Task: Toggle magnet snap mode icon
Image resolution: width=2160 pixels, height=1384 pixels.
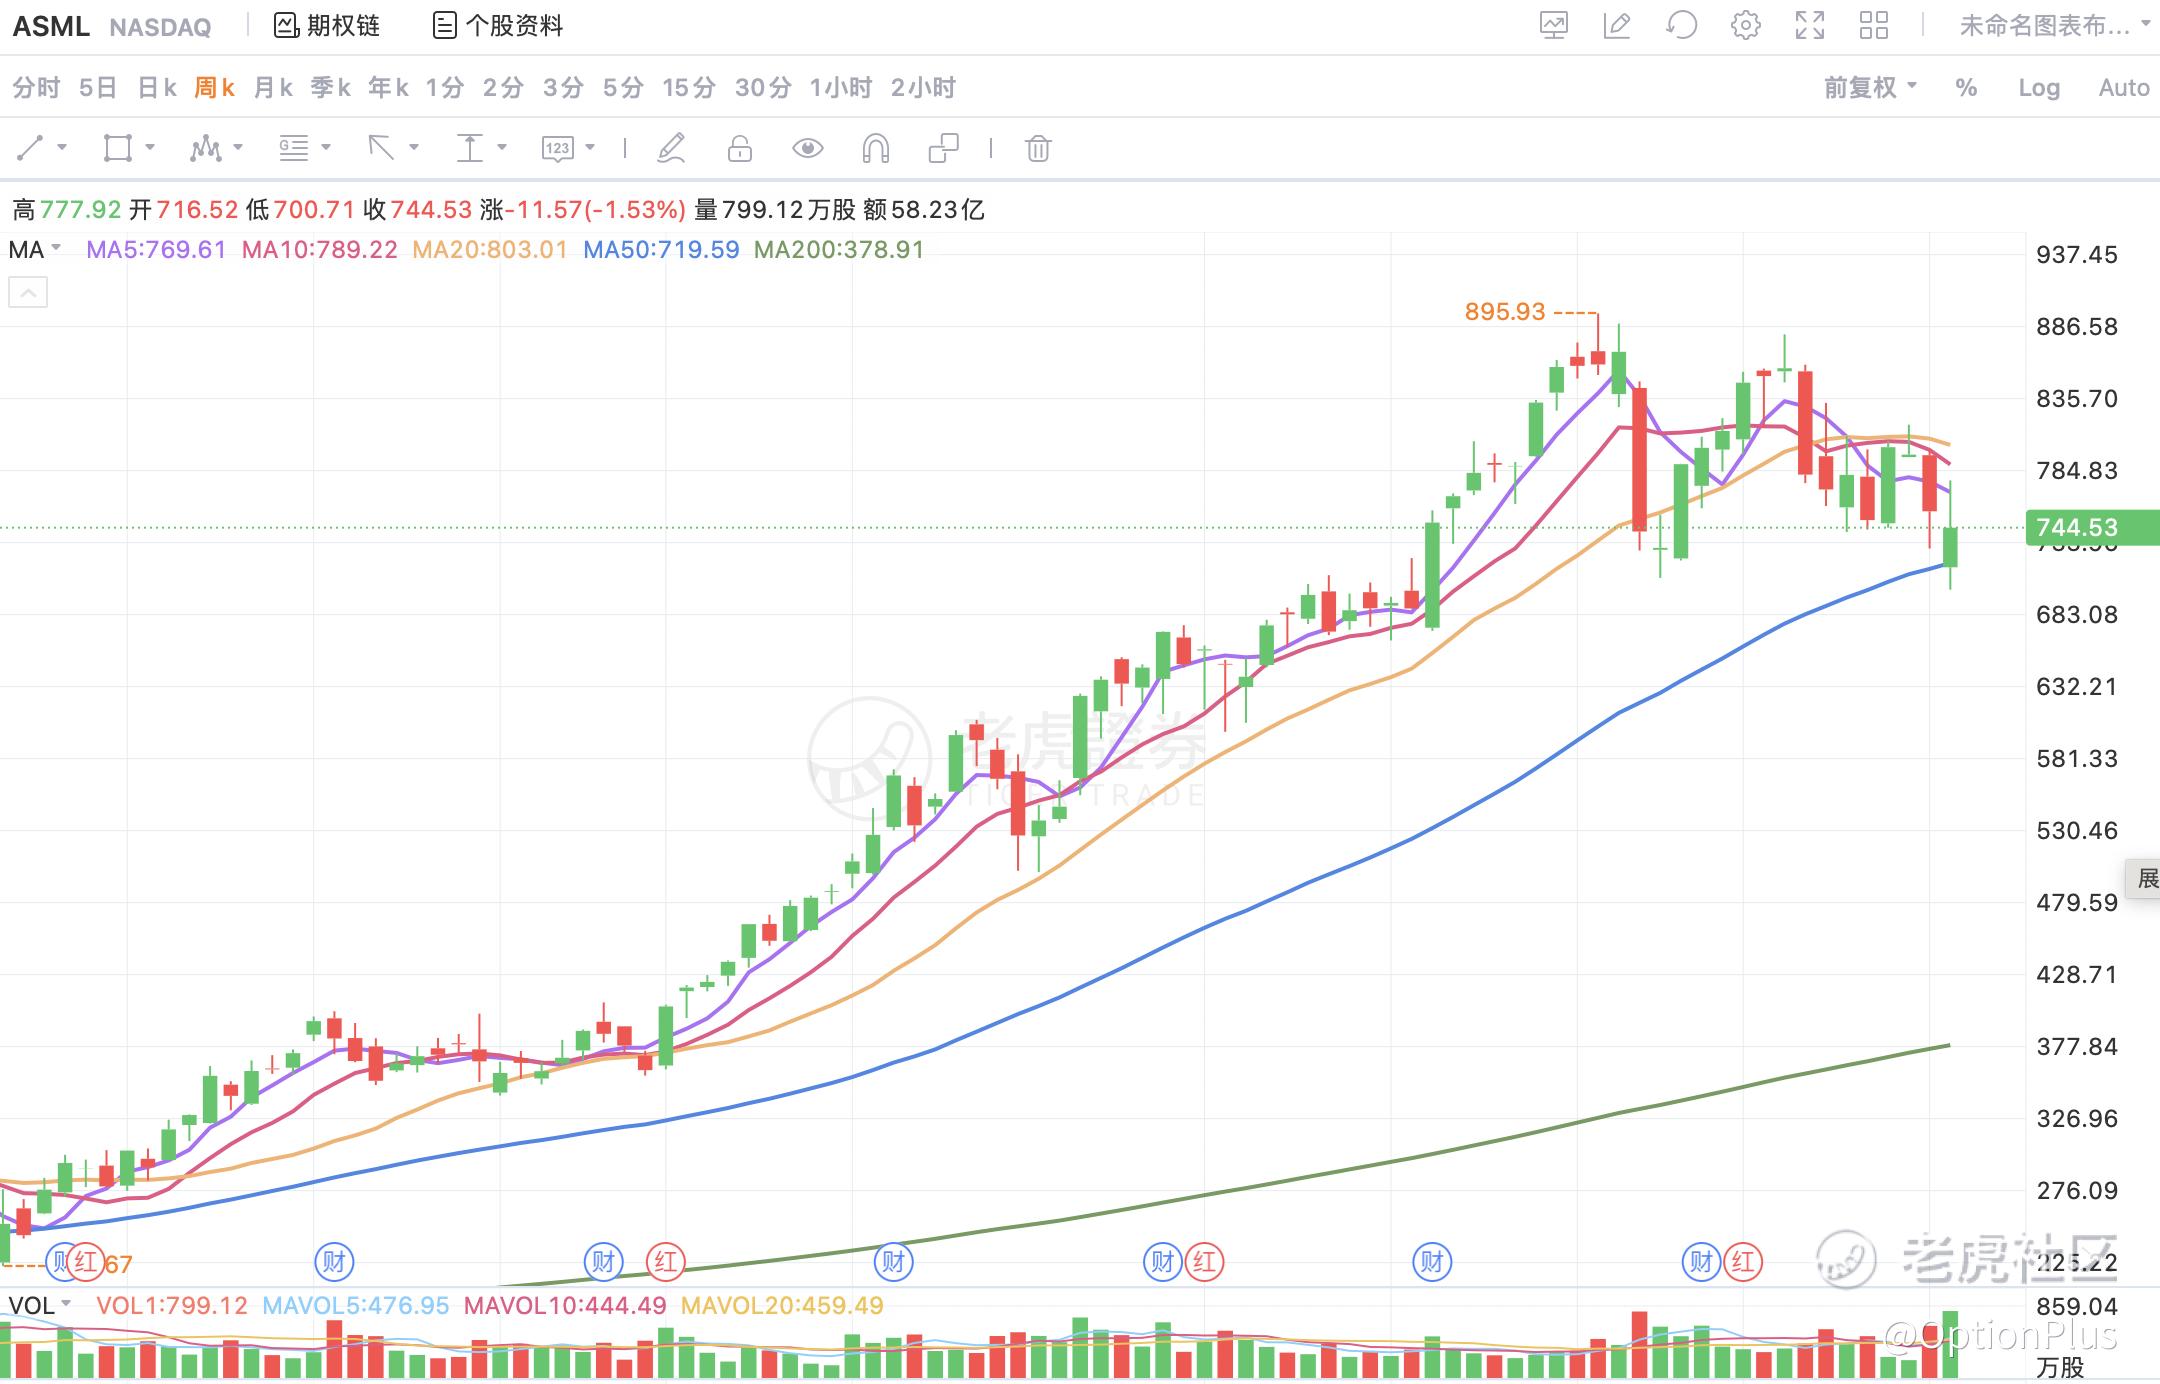Action: point(875,149)
